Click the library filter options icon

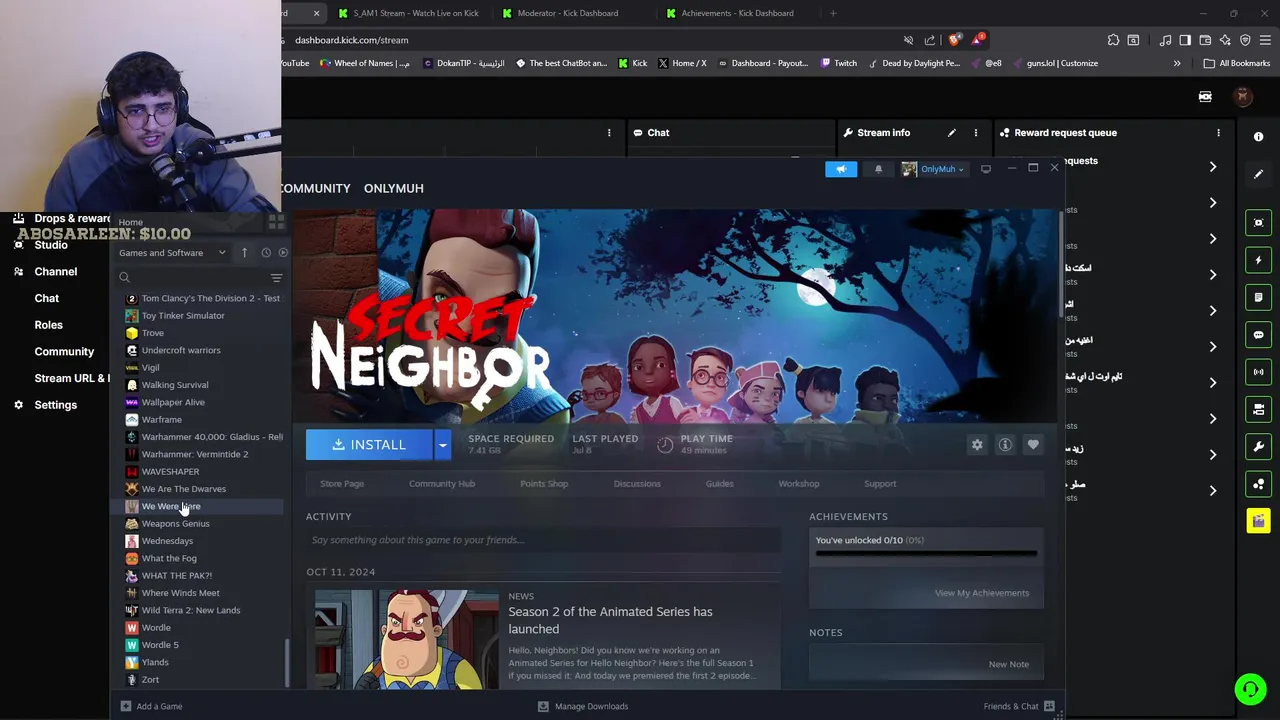point(276,278)
